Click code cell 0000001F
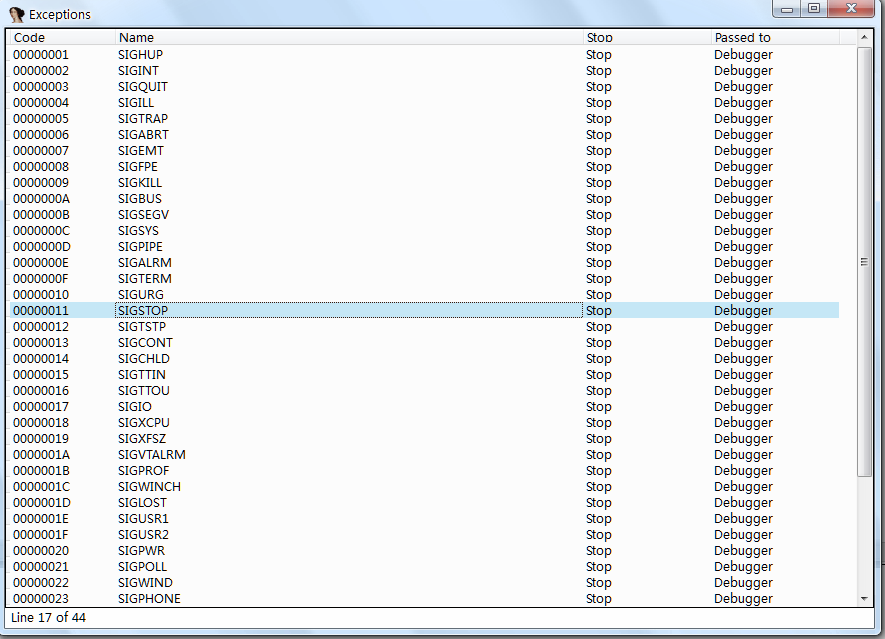The width and height of the screenshot is (885, 639). tap(41, 535)
